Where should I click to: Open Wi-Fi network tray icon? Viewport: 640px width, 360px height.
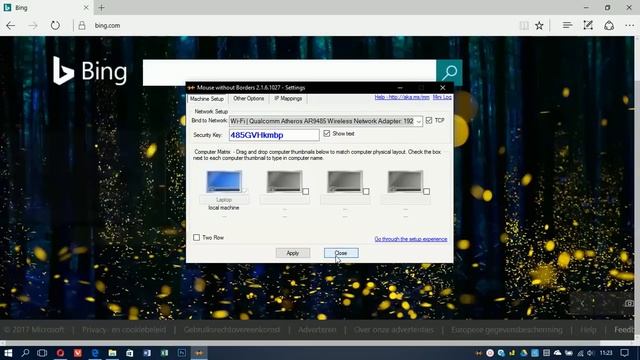pos(580,353)
